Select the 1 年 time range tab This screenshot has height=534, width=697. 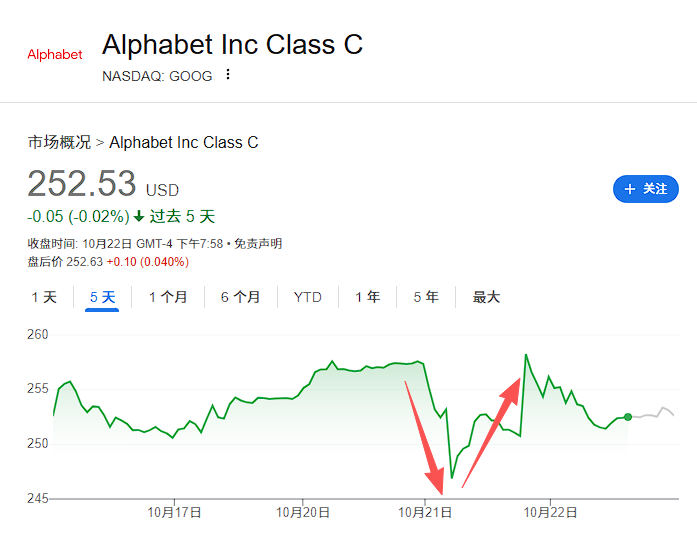point(367,297)
